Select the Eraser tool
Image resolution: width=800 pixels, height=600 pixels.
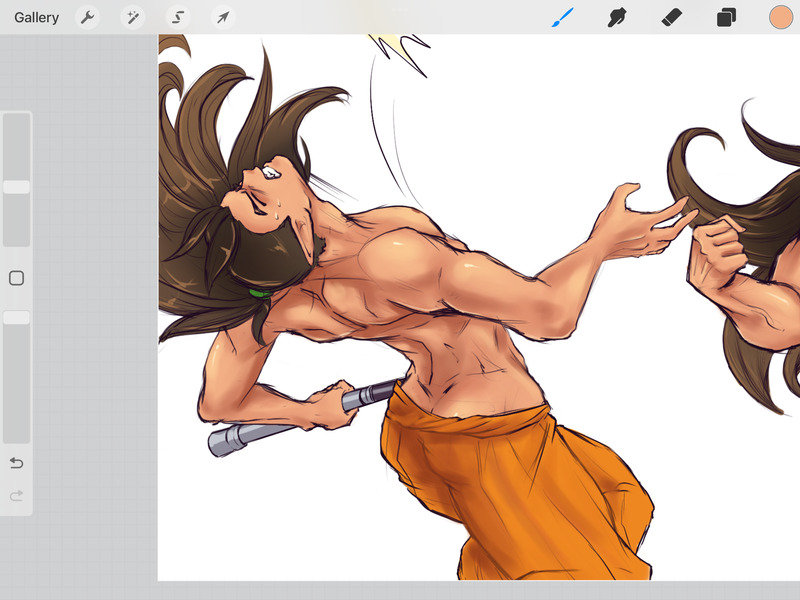tap(671, 17)
